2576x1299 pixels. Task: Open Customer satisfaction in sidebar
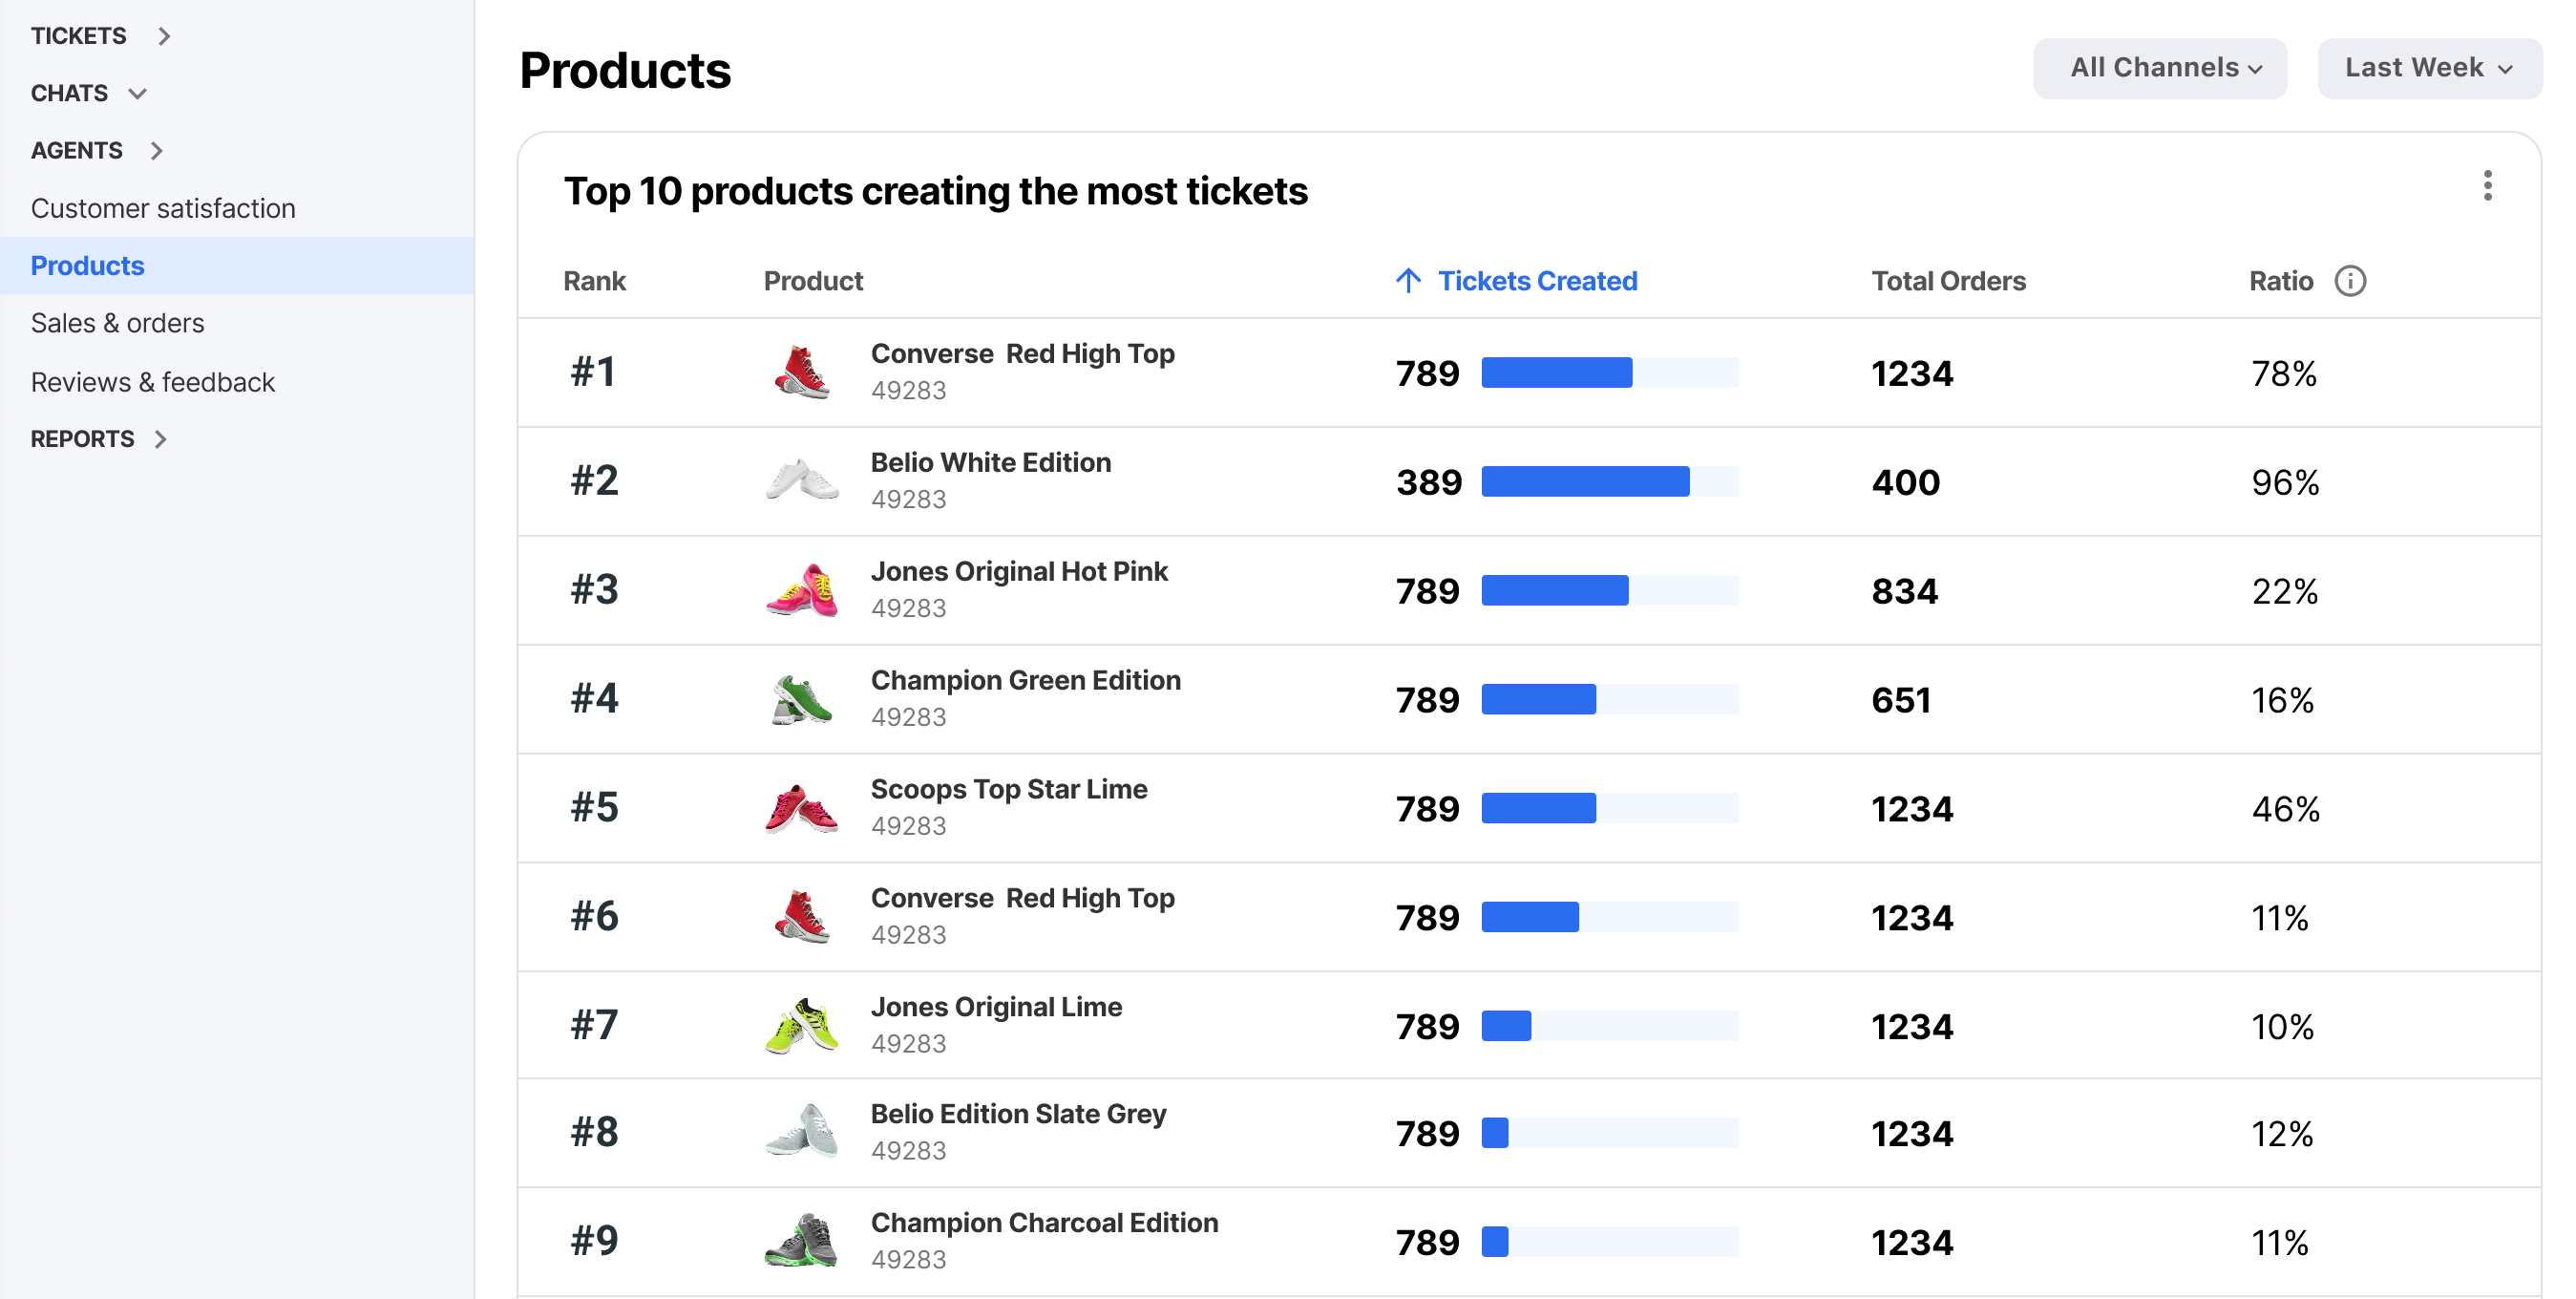(163, 208)
